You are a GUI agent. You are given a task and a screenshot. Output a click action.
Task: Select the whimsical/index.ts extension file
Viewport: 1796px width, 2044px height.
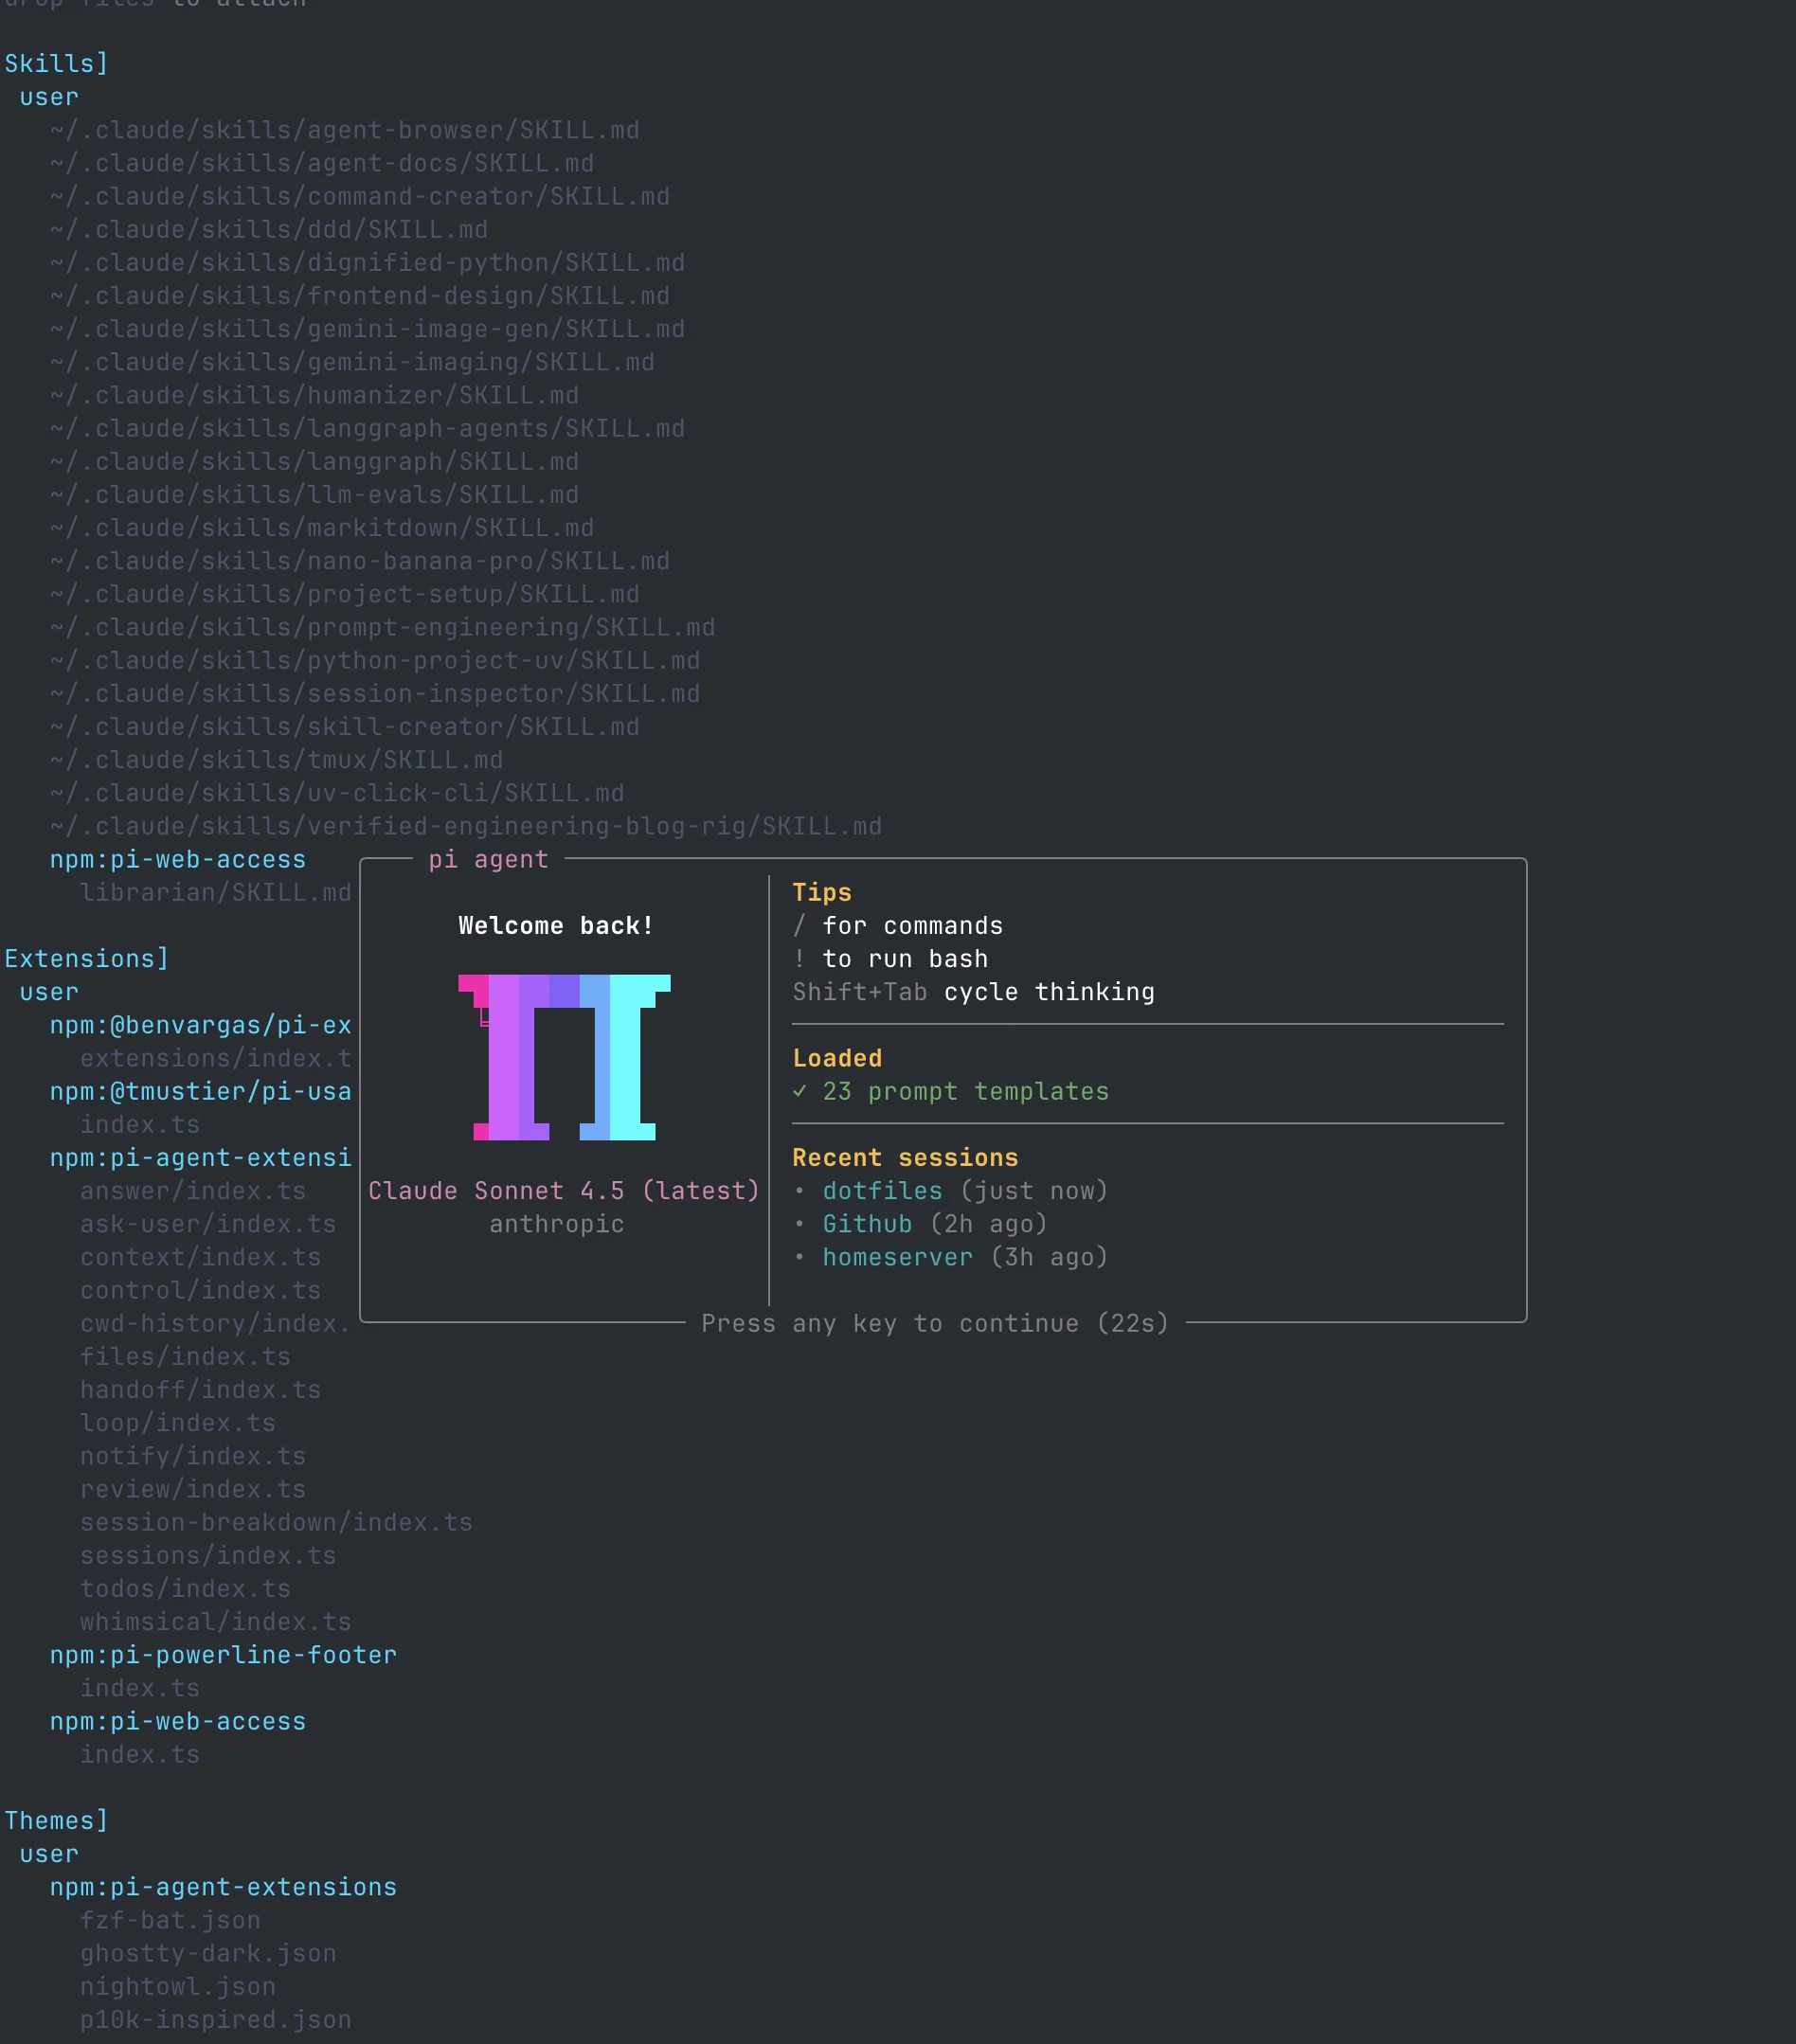(x=215, y=1621)
